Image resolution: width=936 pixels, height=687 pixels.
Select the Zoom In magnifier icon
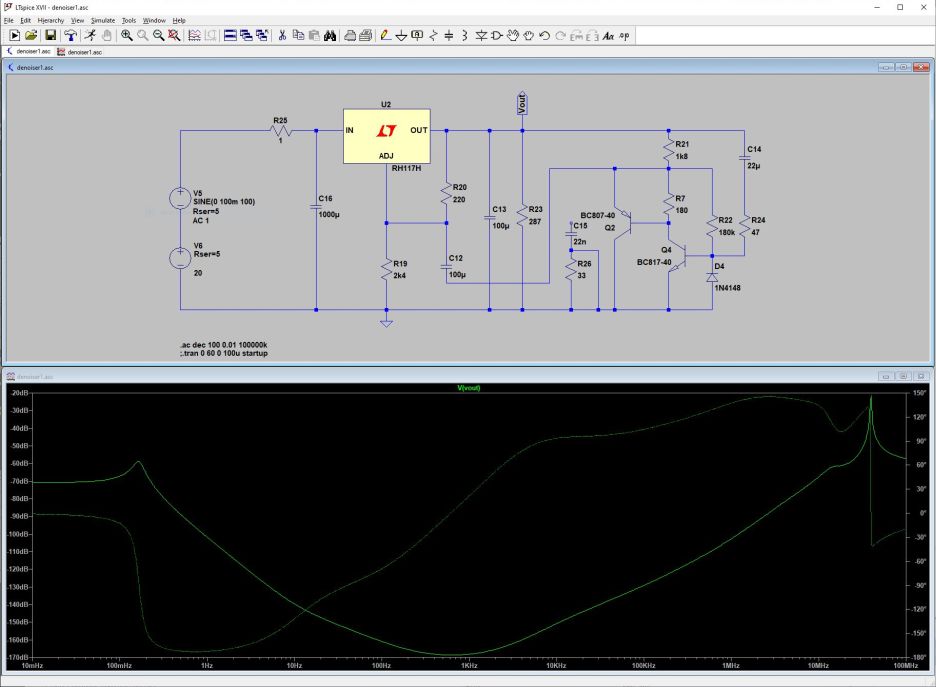(x=127, y=36)
